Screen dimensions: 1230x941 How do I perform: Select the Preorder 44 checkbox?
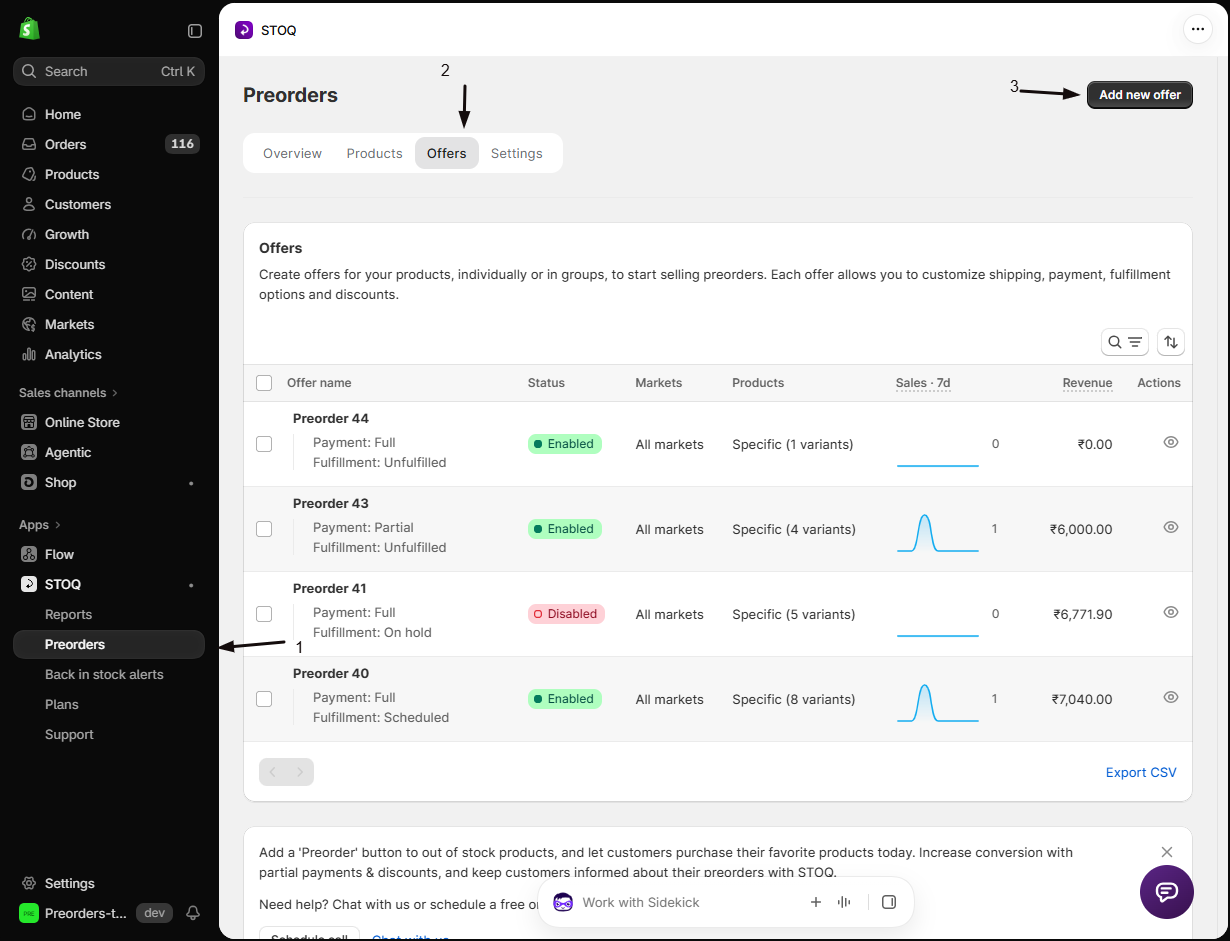coord(264,444)
